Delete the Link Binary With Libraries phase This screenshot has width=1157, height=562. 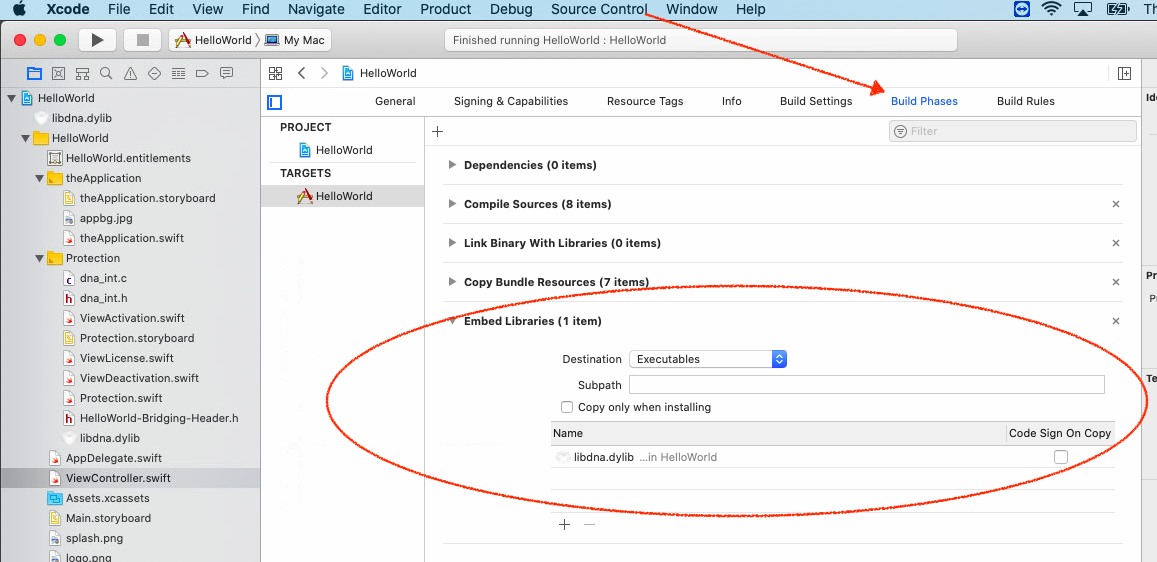(1116, 243)
